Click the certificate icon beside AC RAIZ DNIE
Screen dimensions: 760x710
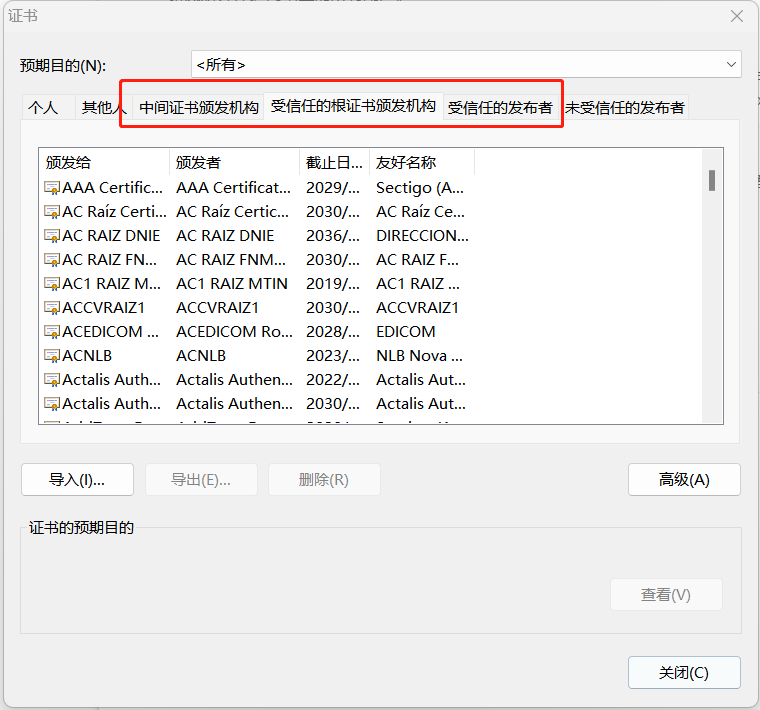click(52, 236)
